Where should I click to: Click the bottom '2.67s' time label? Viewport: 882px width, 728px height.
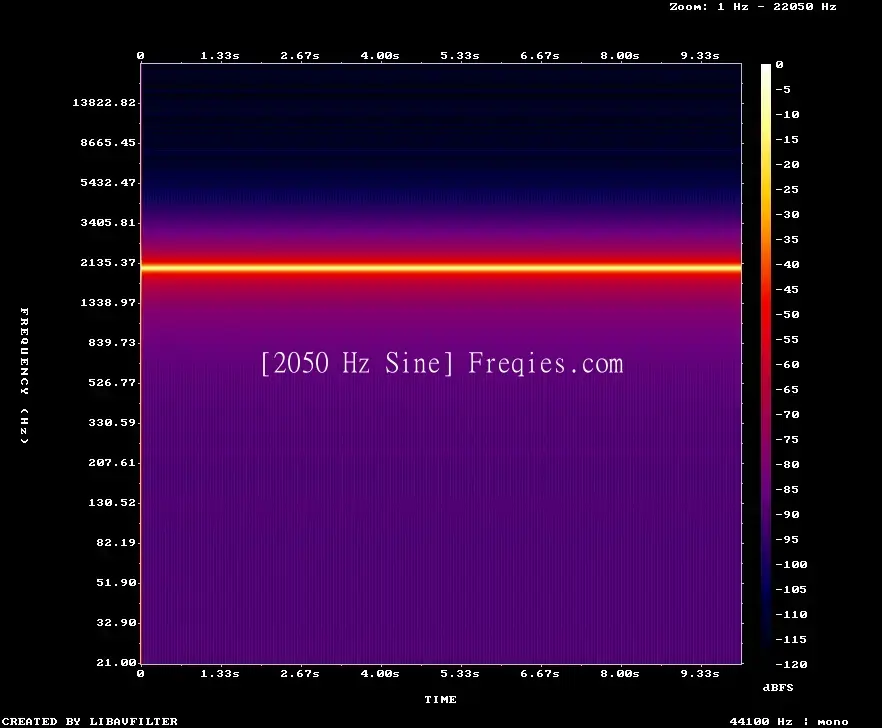click(x=300, y=673)
